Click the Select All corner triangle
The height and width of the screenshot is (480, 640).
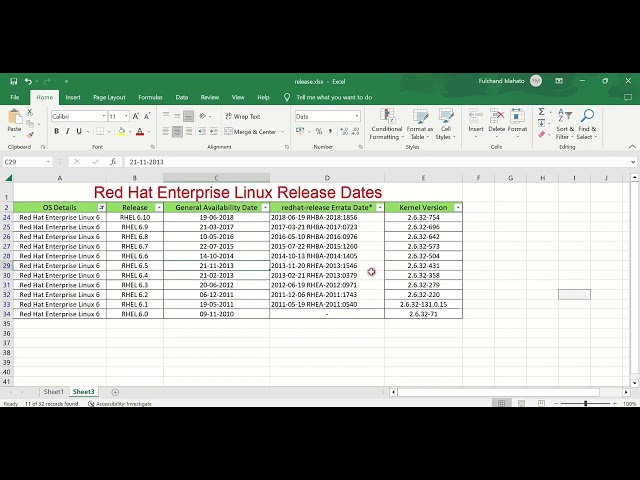(x=8, y=178)
